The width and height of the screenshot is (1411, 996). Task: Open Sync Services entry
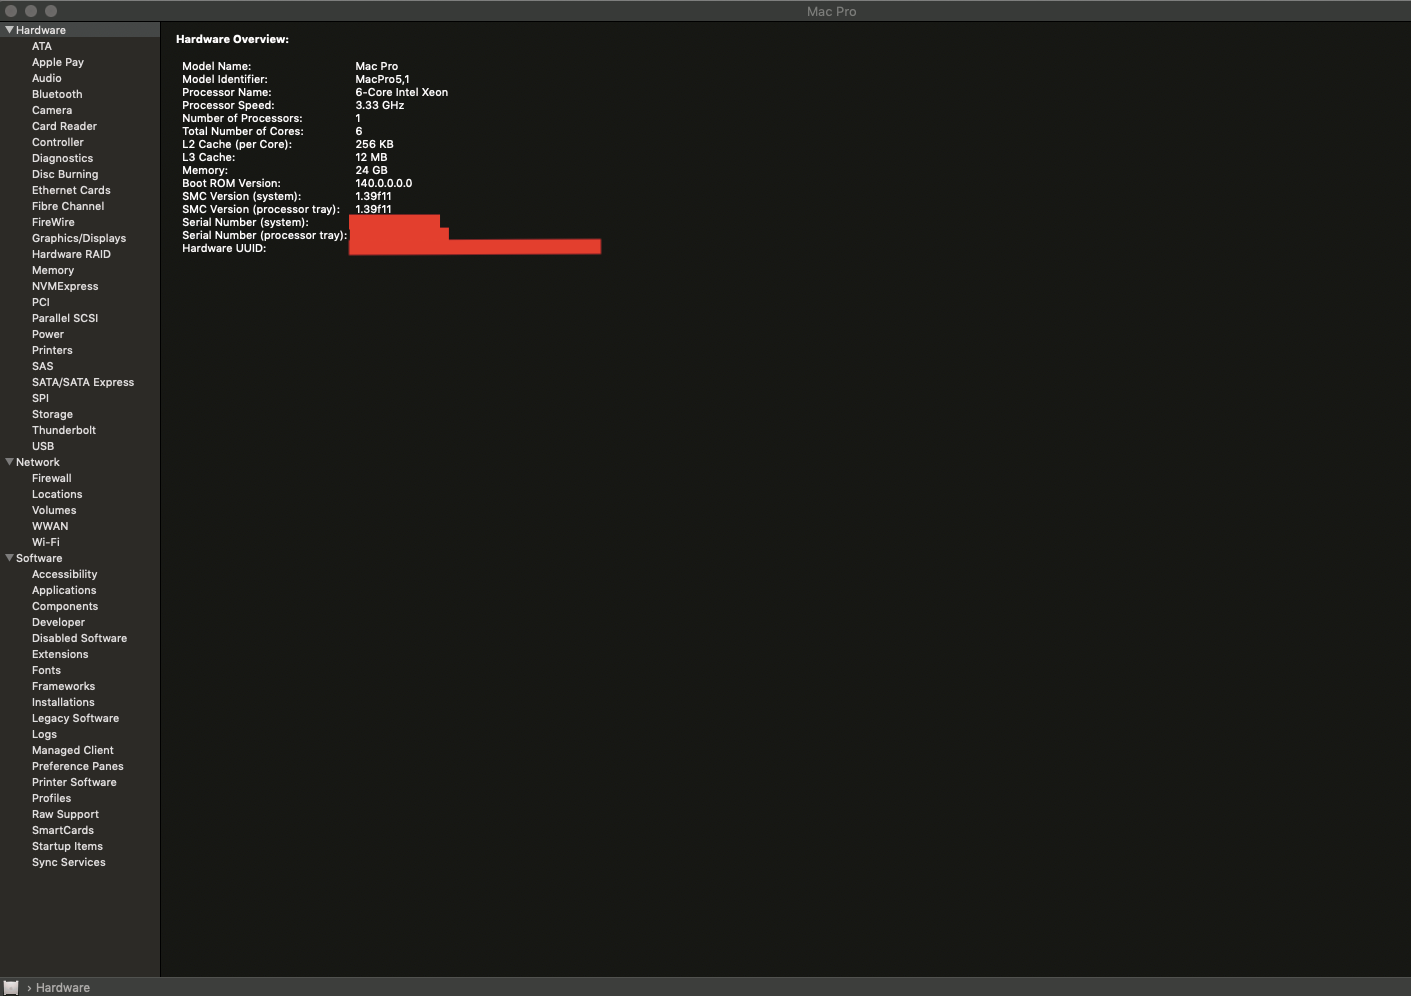pyautogui.click(x=69, y=862)
